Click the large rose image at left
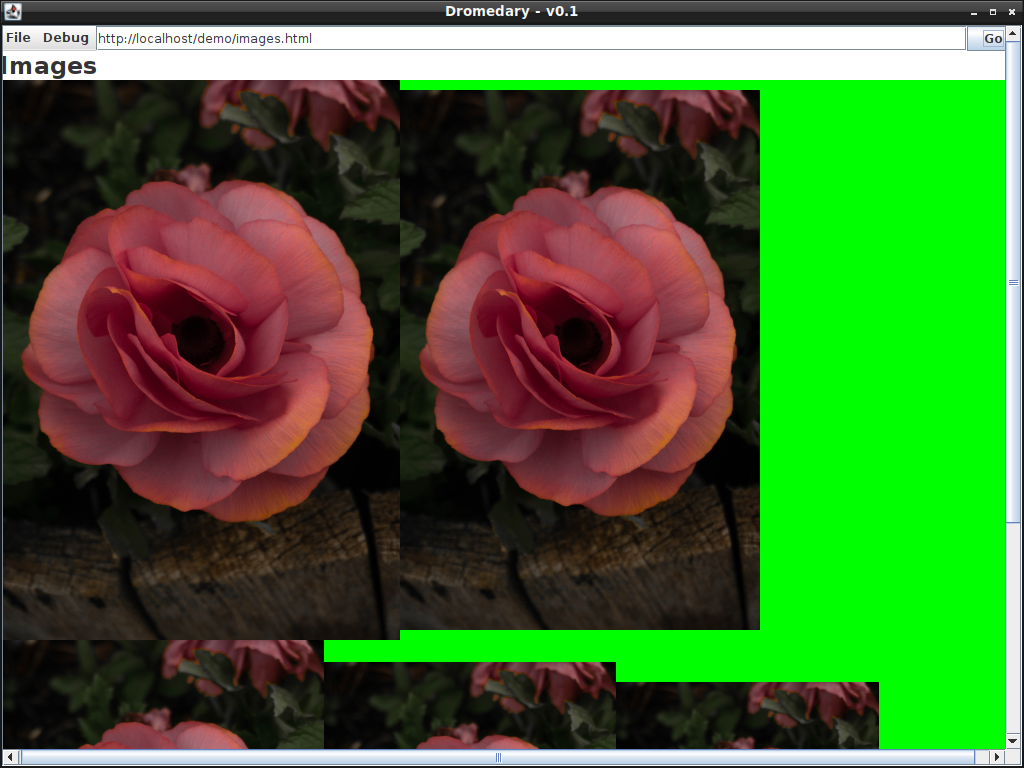Viewport: 1024px width, 768px height. [x=201, y=360]
